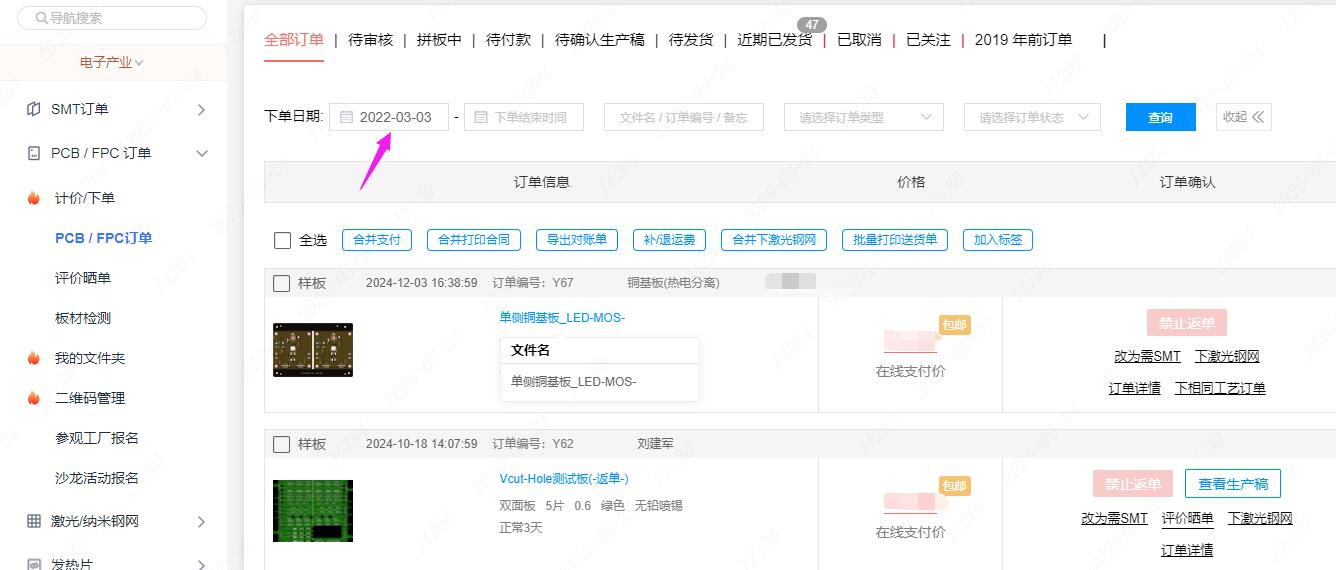This screenshot has width=1336, height=570.
Task: Tick the 全选 select-all checkbox
Action: [x=282, y=240]
